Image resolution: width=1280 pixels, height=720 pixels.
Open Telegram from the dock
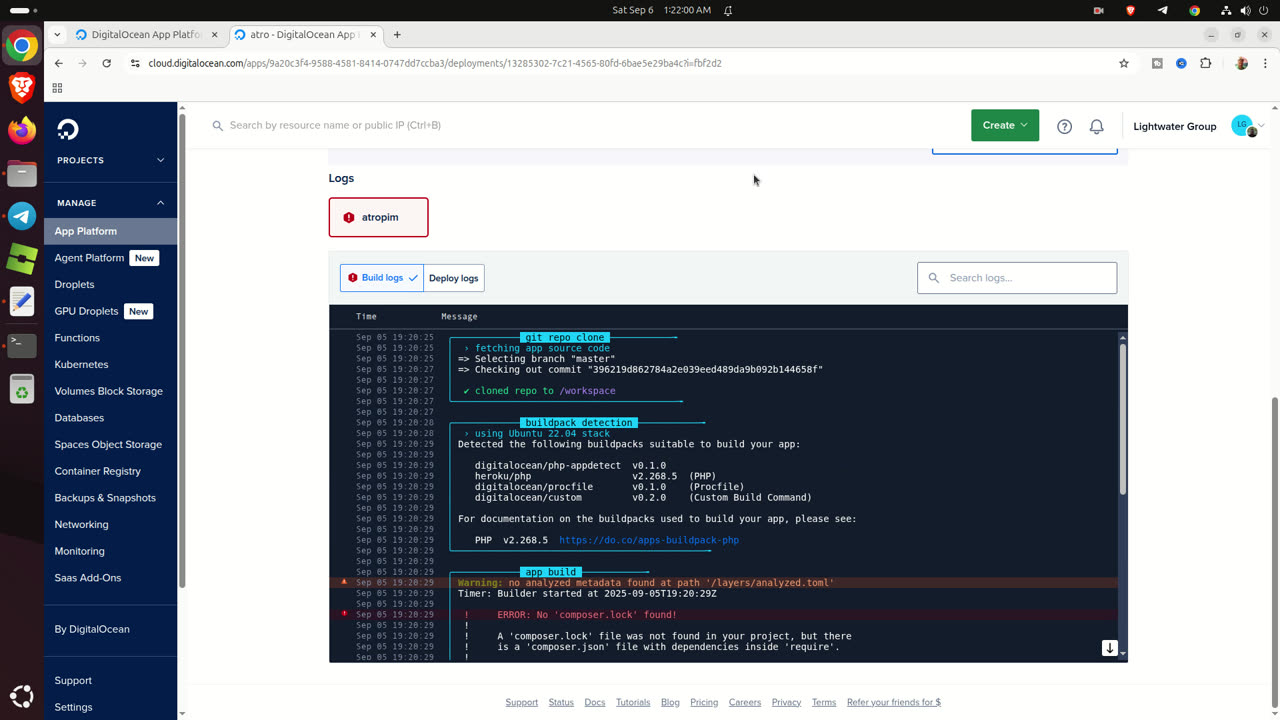click(22, 216)
